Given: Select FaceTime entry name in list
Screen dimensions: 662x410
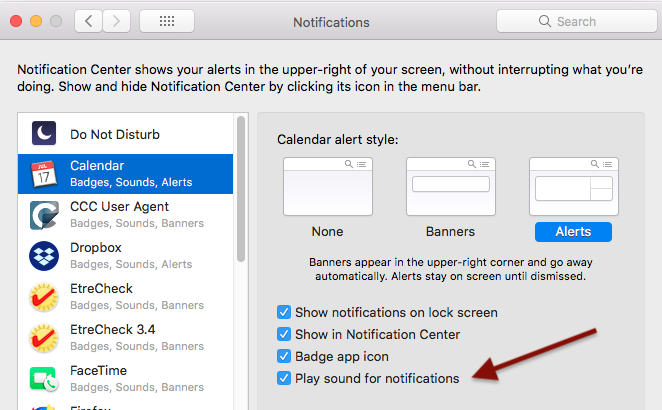Looking at the screenshot, I should (98, 370).
